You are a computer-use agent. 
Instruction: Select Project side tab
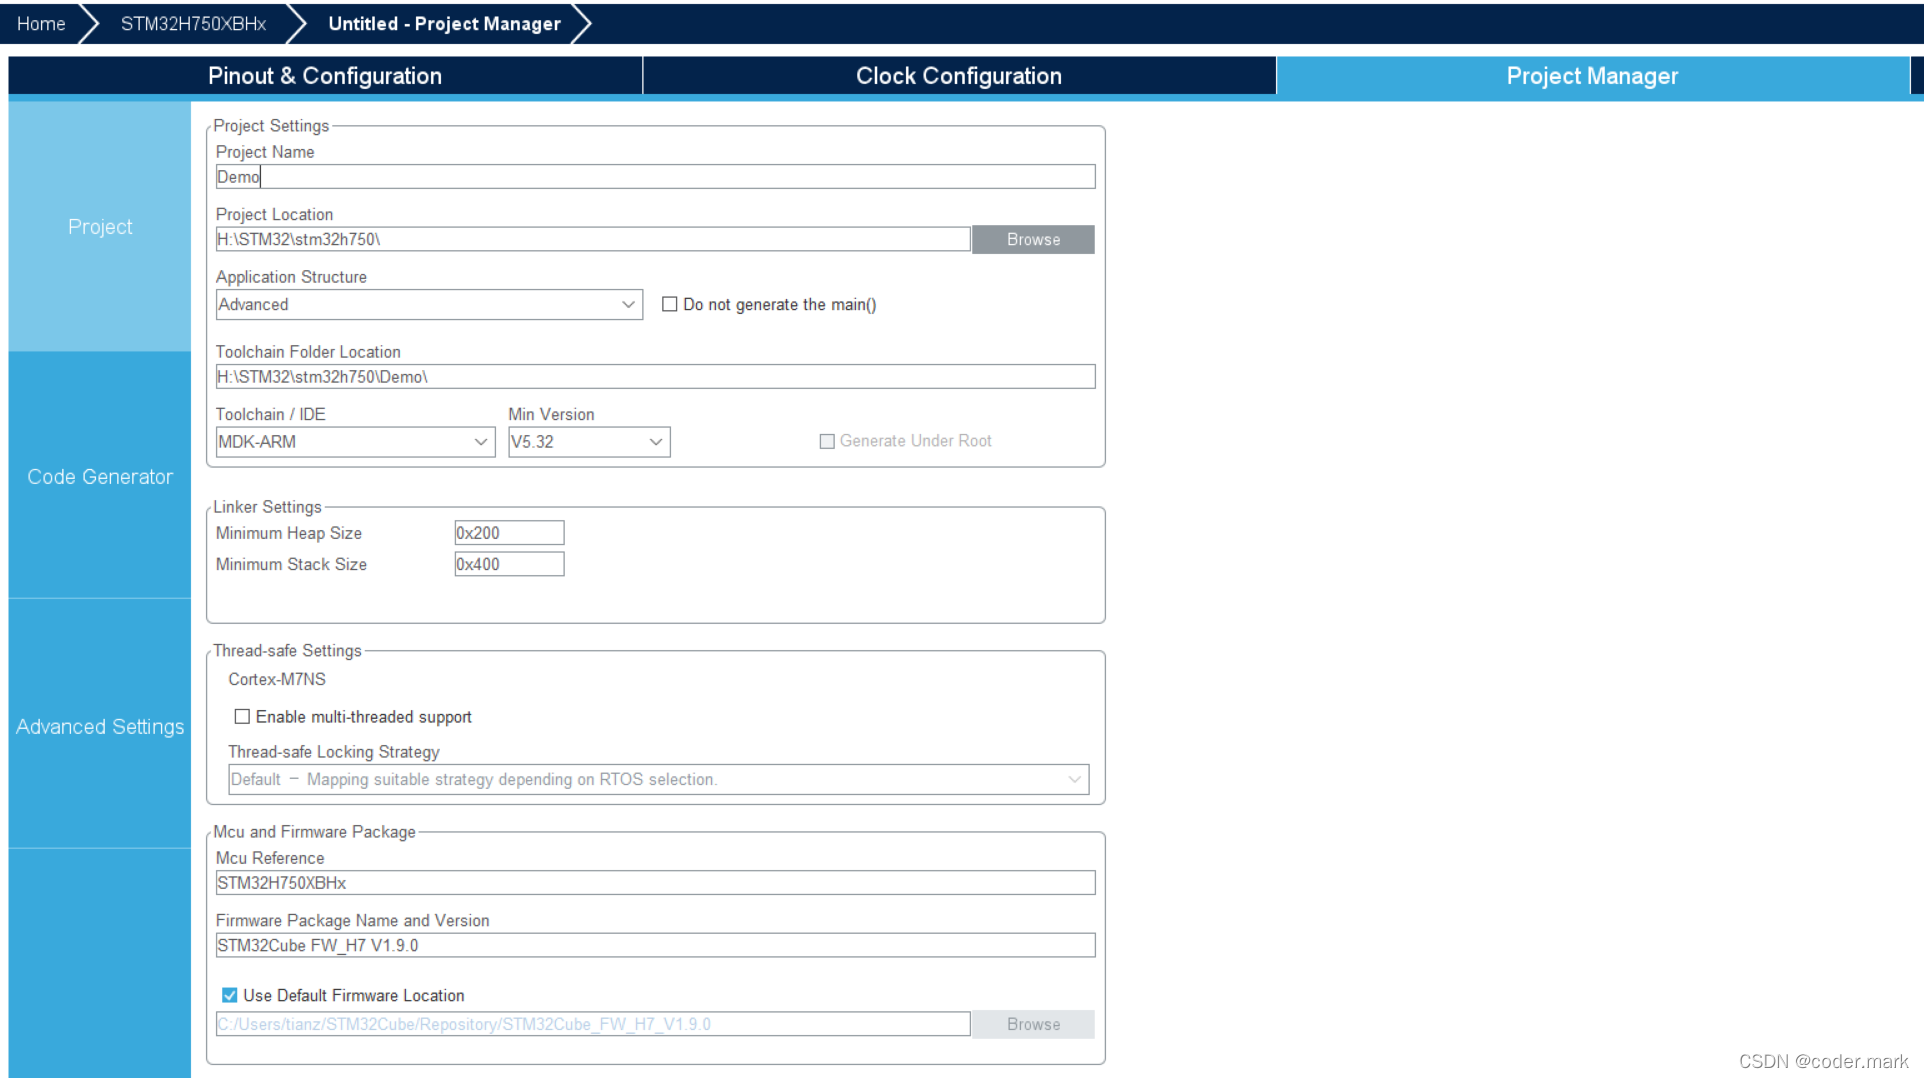(x=100, y=227)
